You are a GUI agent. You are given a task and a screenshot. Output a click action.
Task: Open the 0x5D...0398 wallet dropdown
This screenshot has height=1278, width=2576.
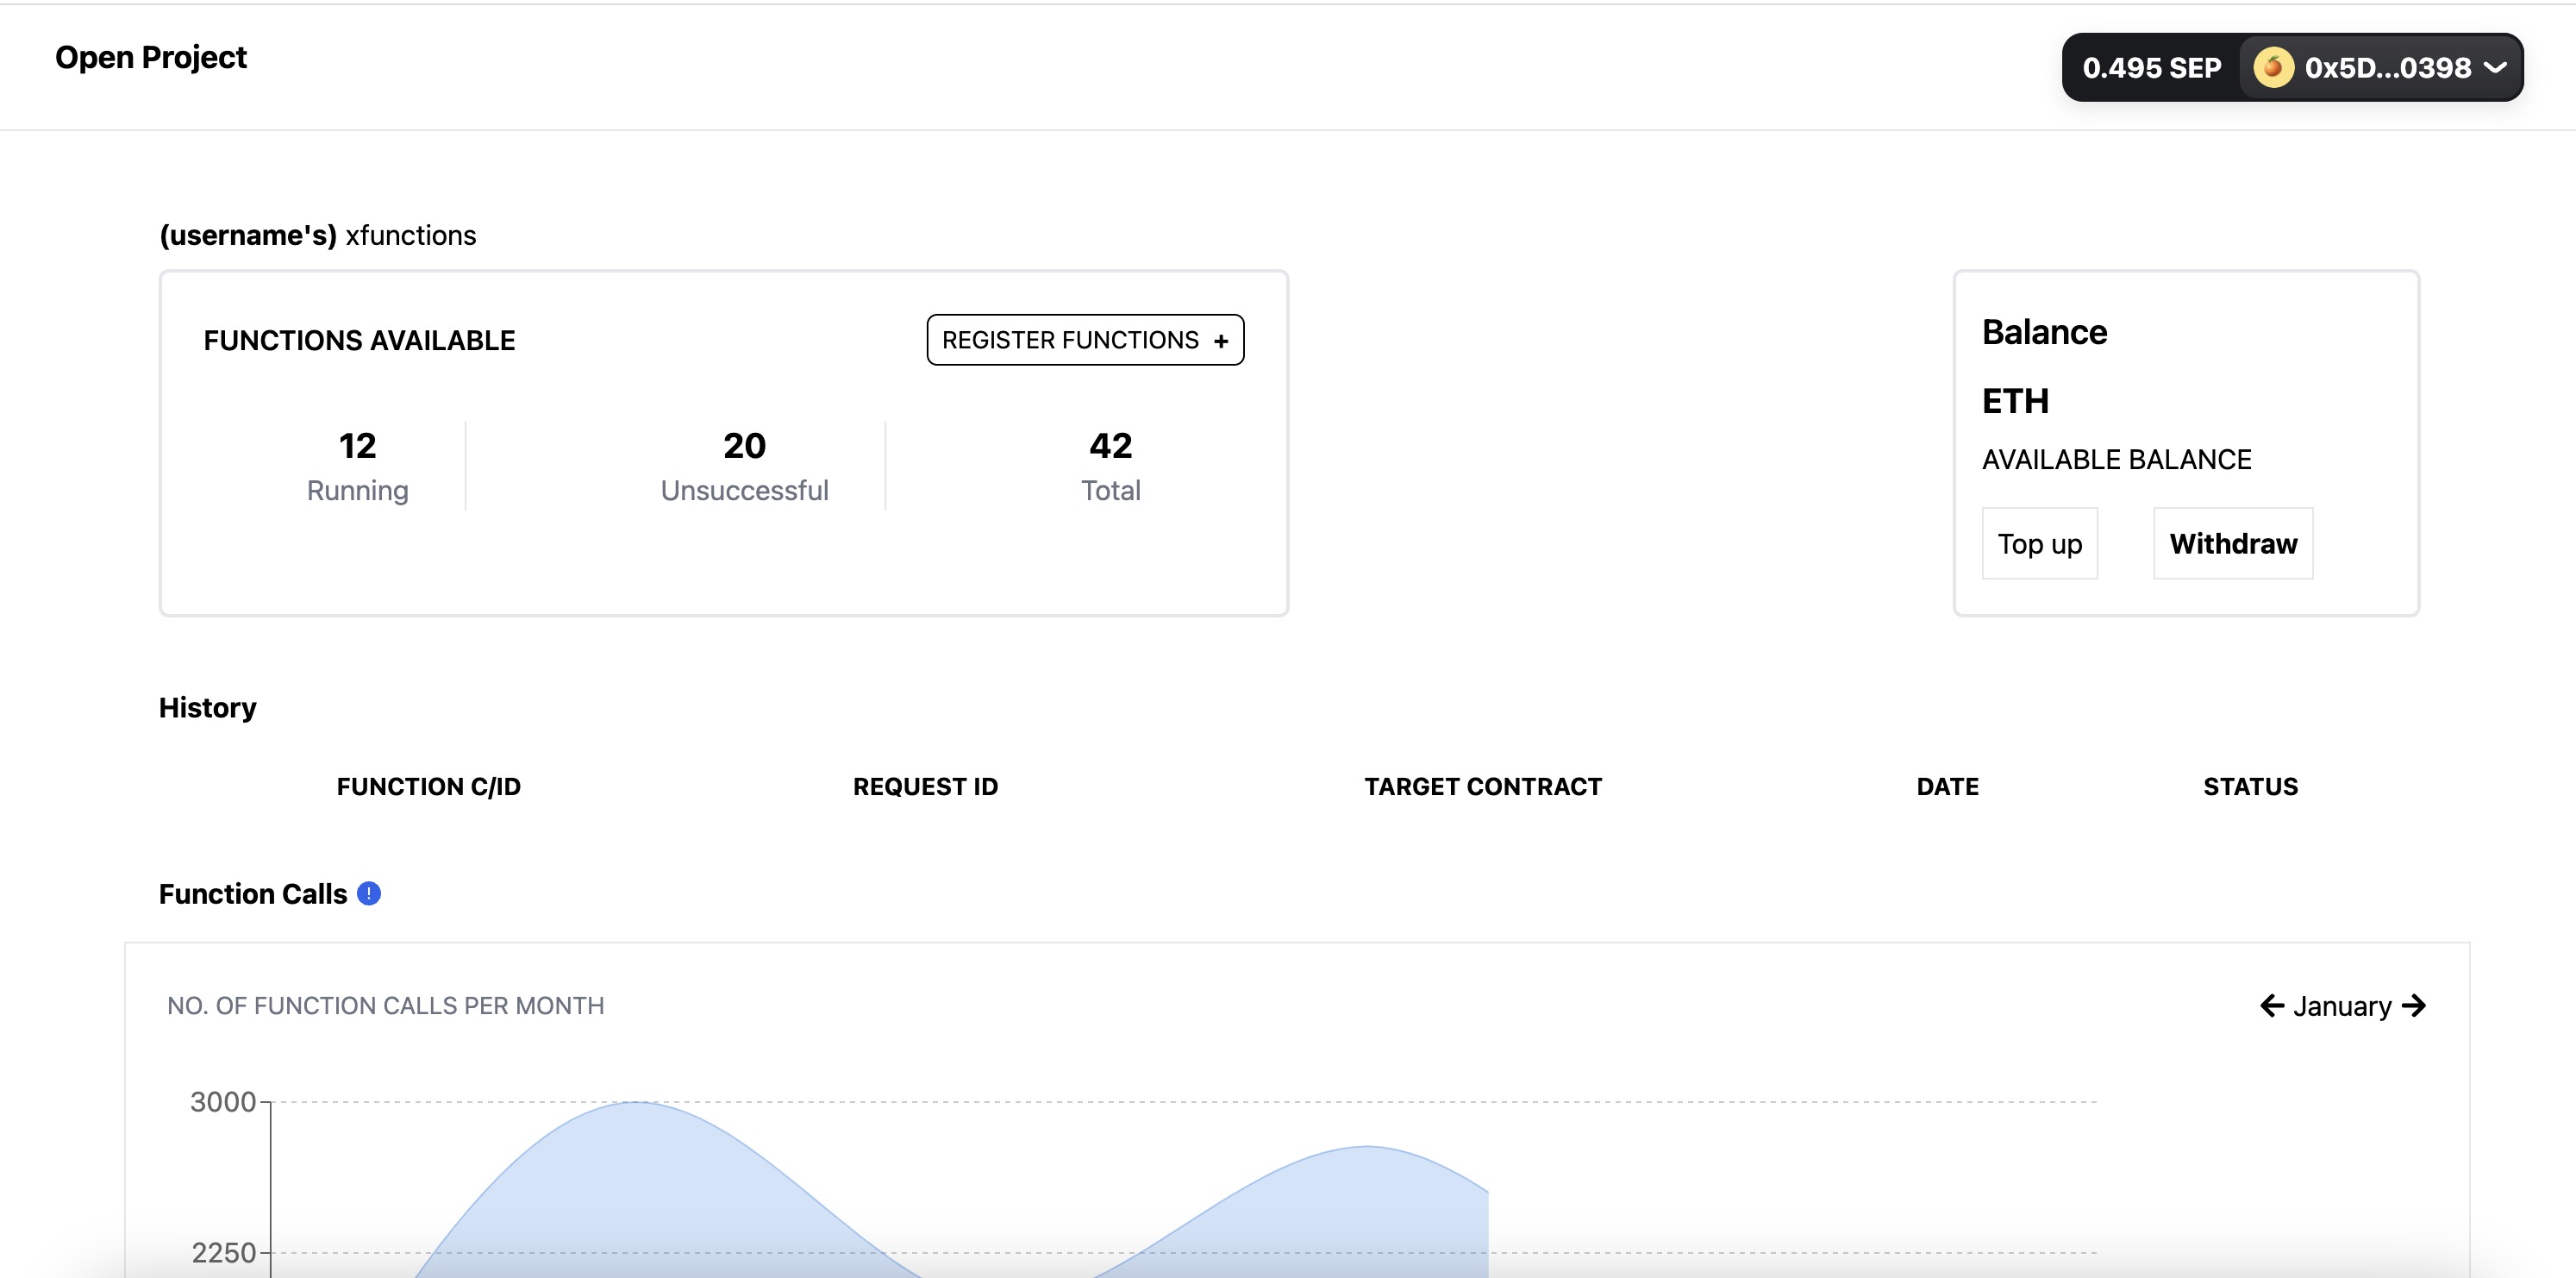[2380, 67]
